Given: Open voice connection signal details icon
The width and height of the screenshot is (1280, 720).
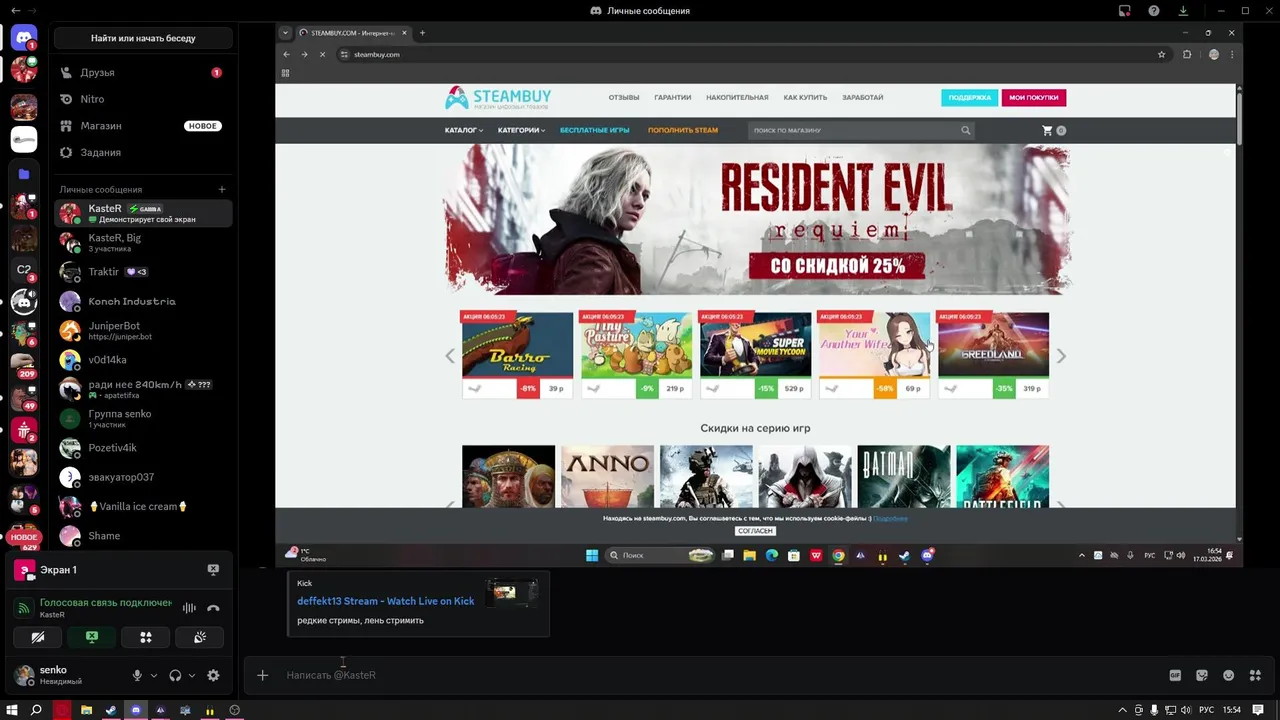Looking at the screenshot, I should (x=24, y=608).
